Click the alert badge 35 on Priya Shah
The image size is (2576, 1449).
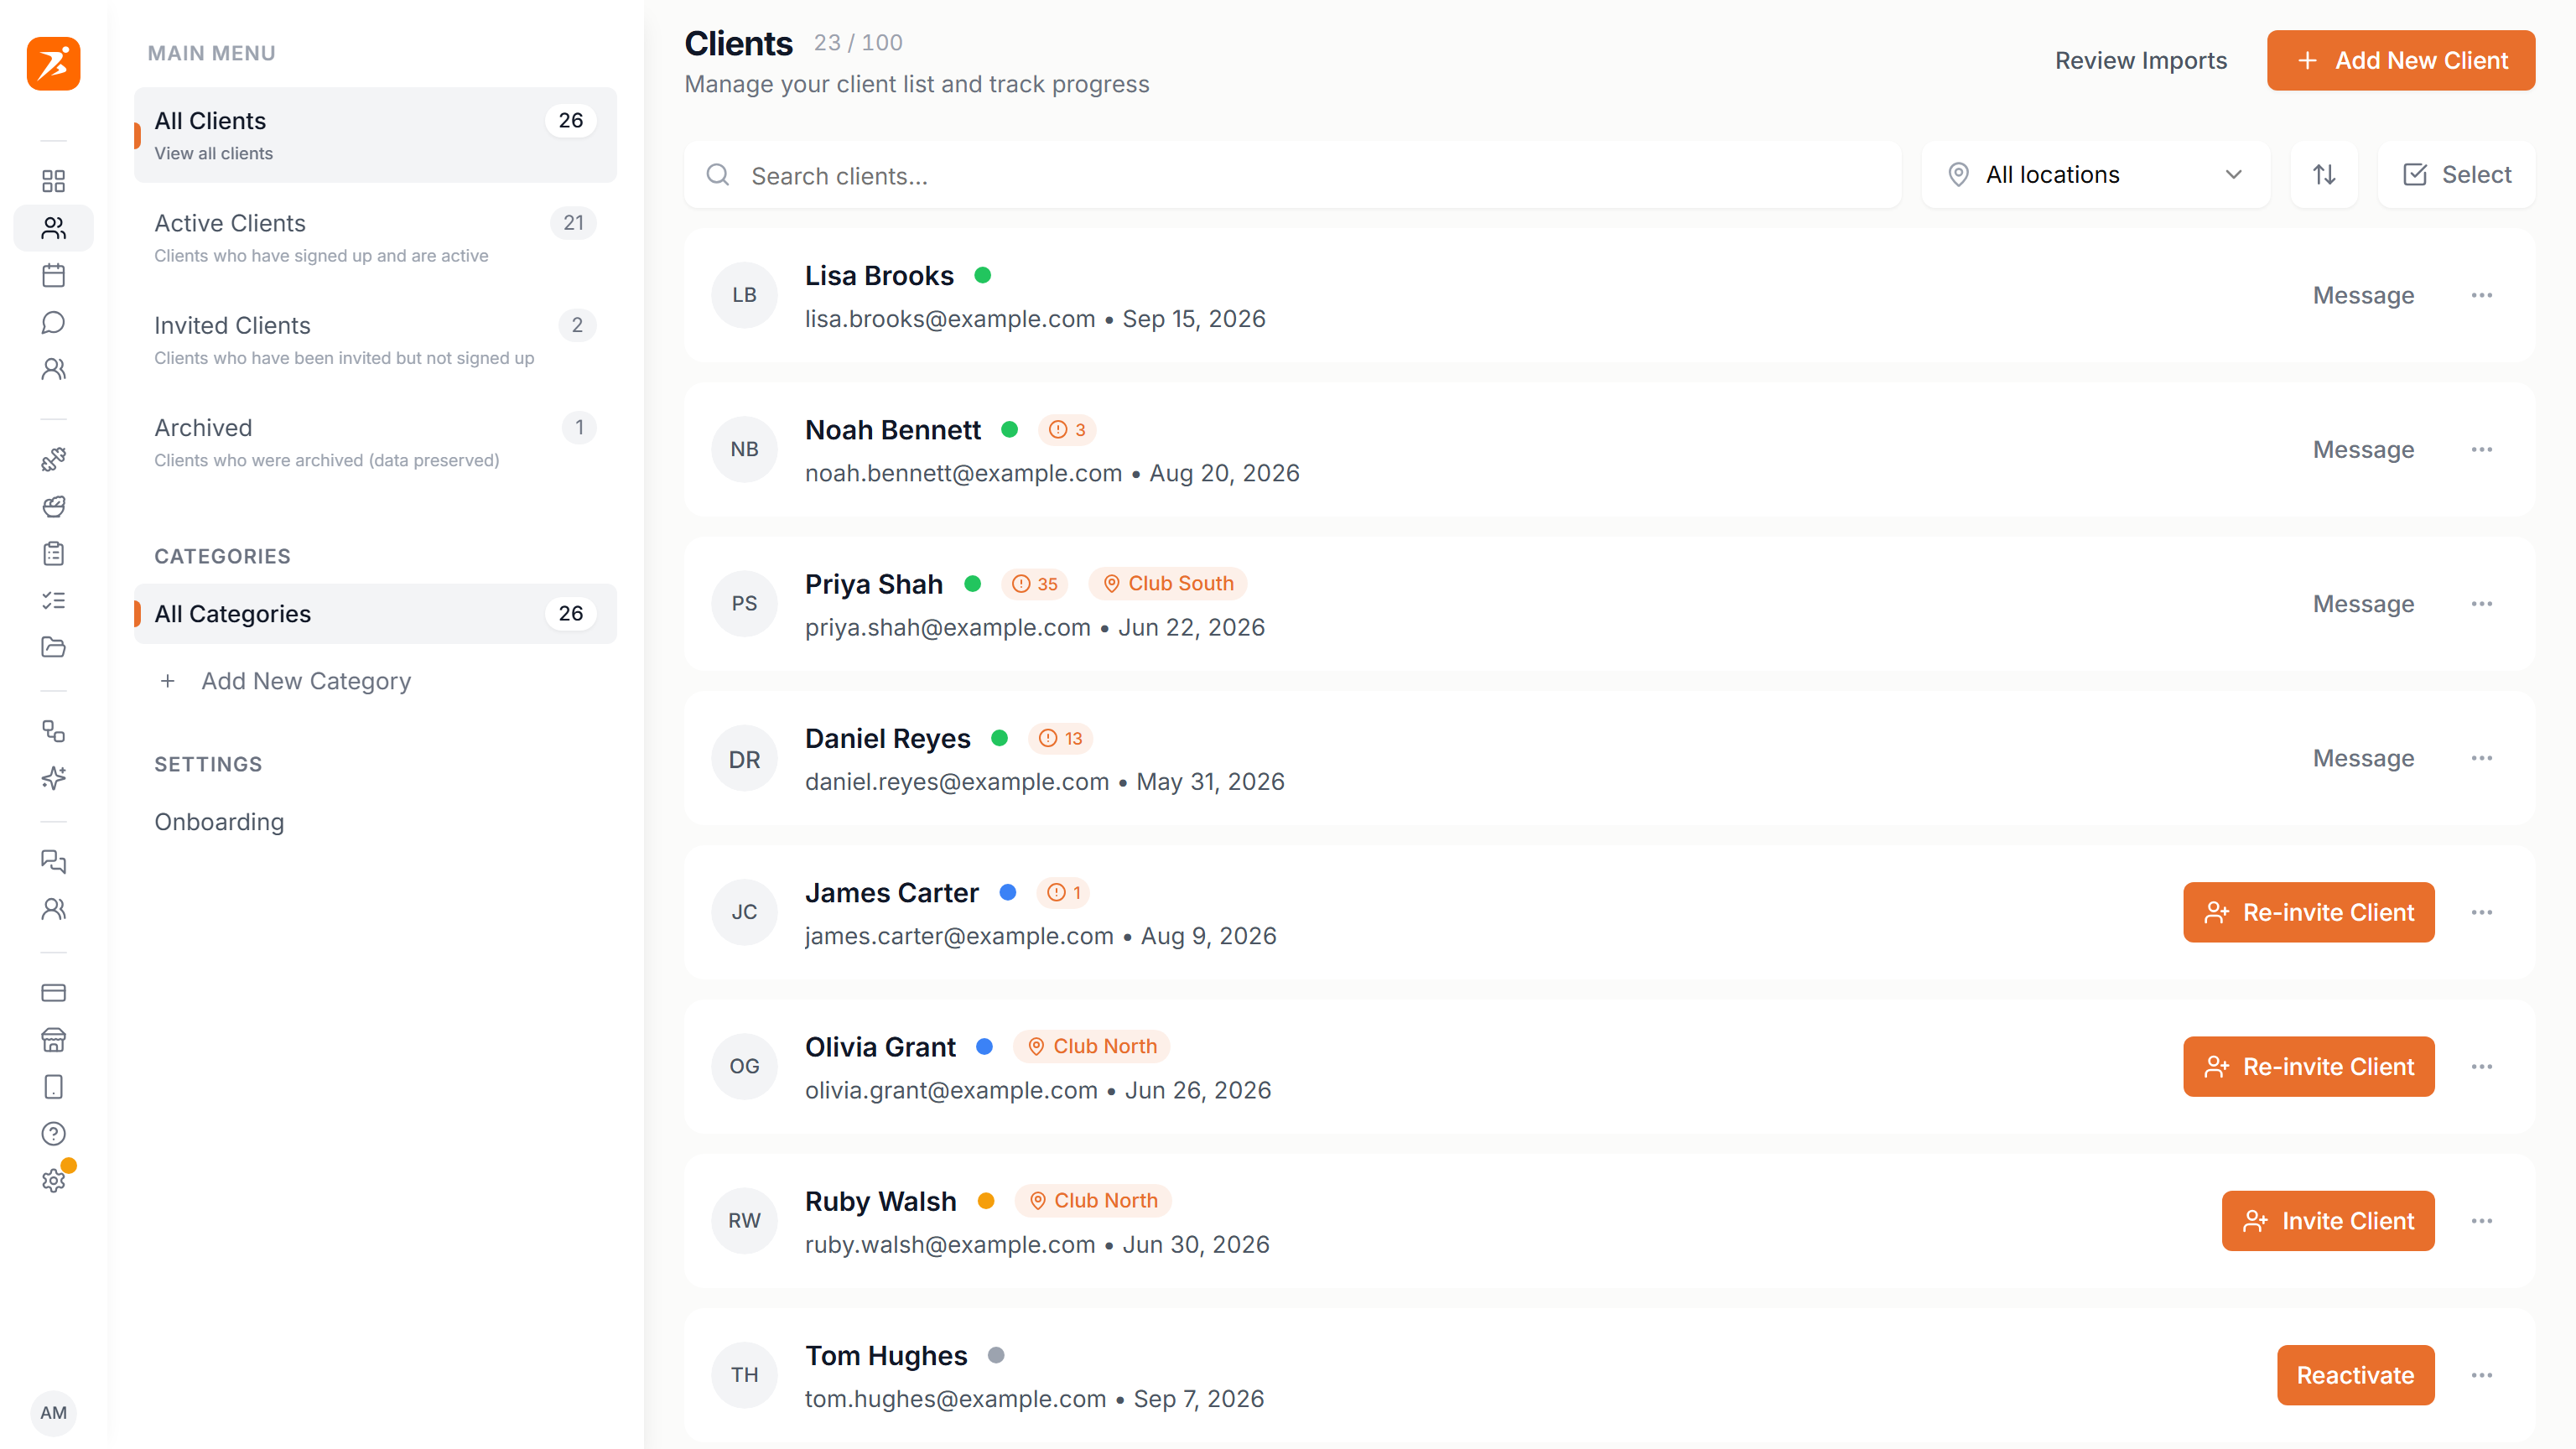[x=1034, y=584]
